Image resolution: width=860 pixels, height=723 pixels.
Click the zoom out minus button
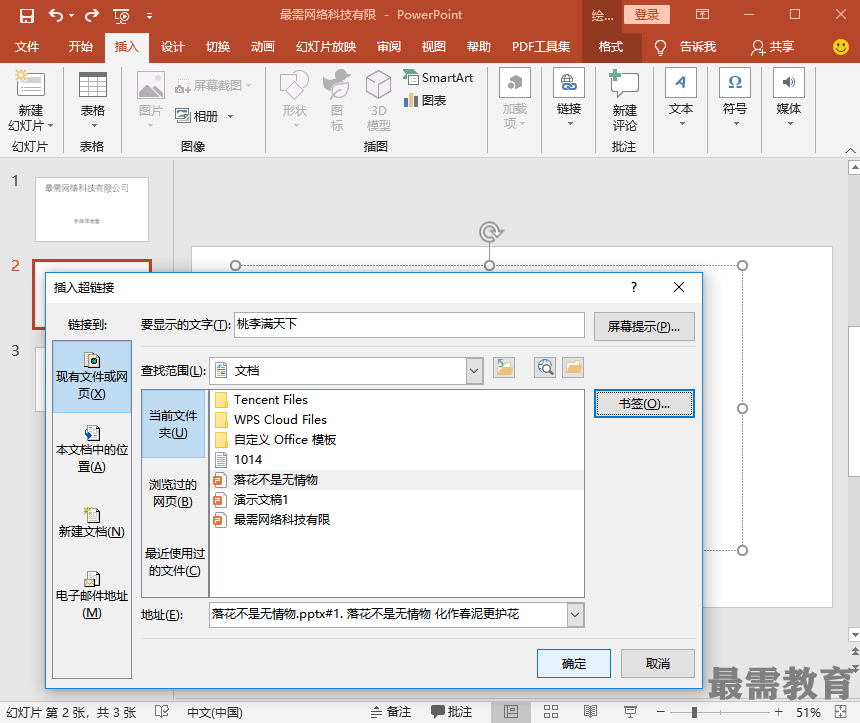[661, 712]
